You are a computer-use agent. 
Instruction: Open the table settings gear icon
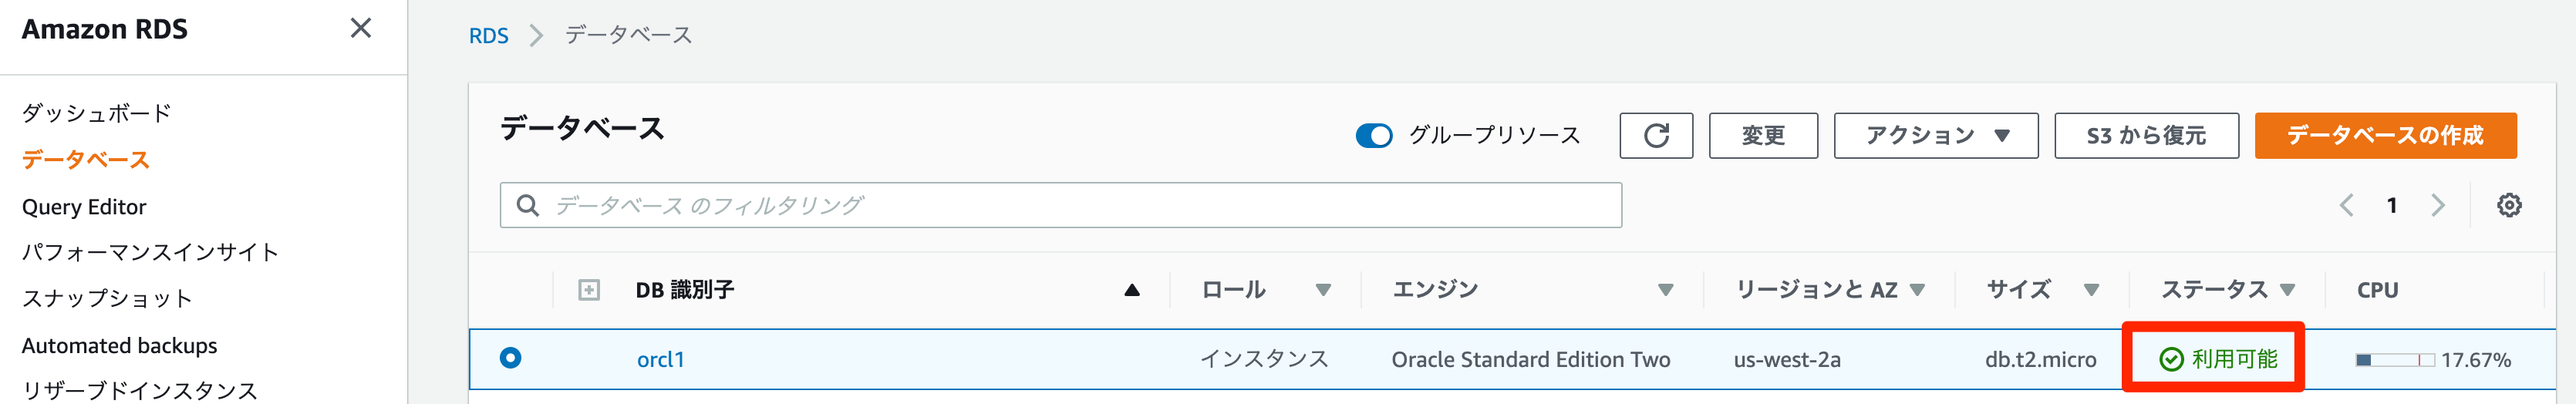(x=2508, y=206)
